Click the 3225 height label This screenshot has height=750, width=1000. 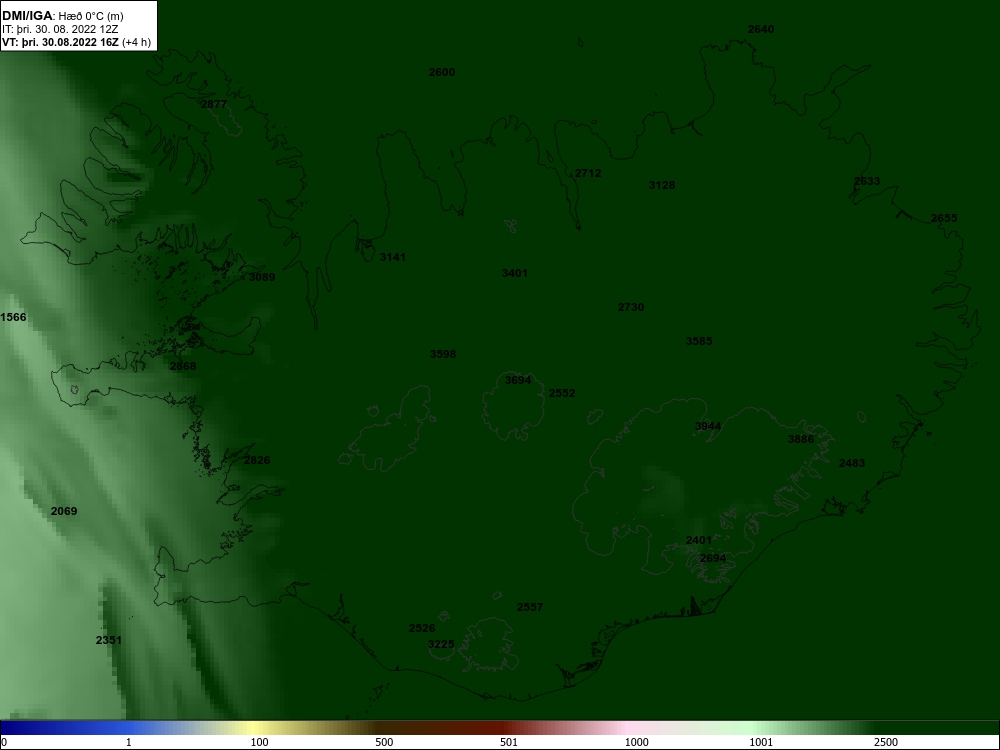pyautogui.click(x=441, y=644)
